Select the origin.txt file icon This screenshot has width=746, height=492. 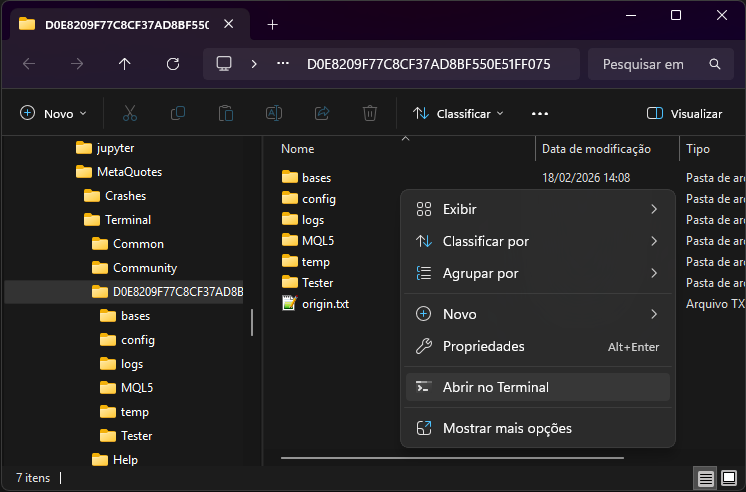tap(289, 304)
